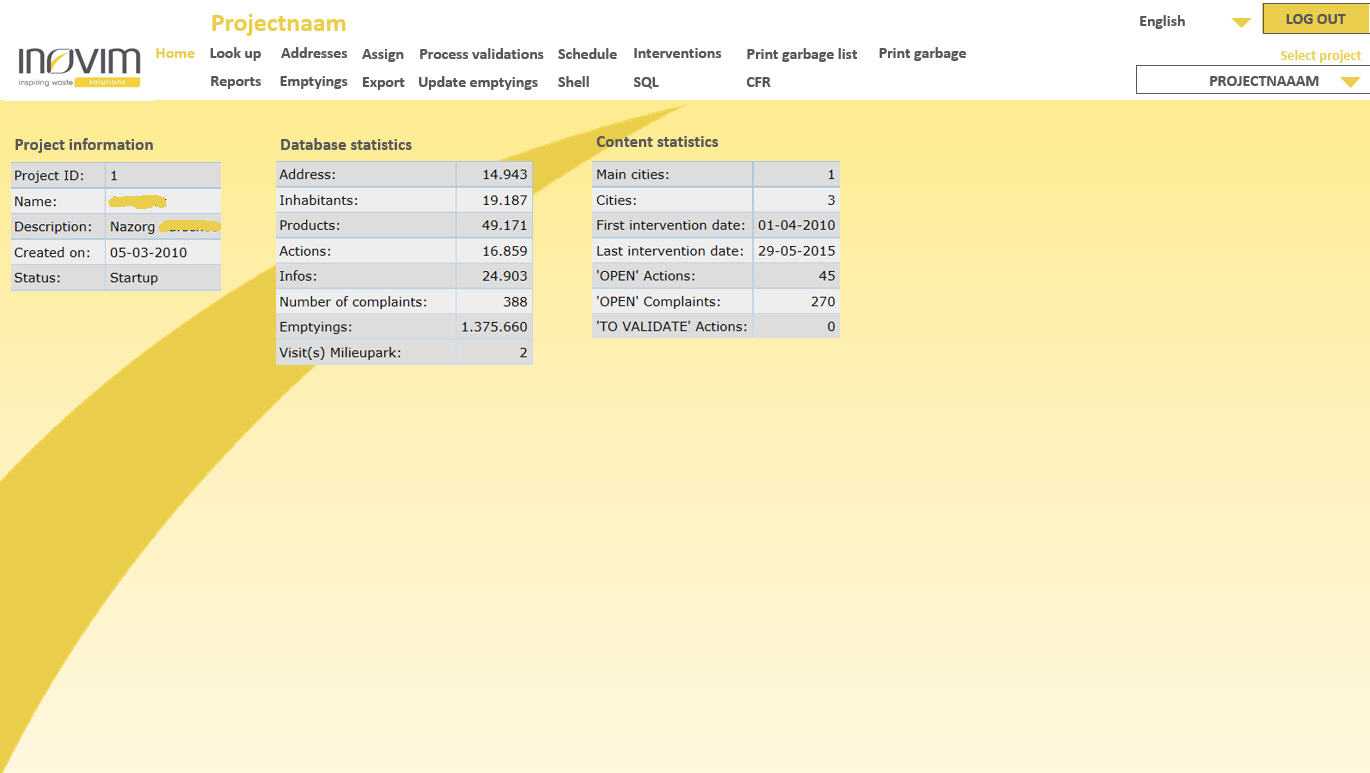The height and width of the screenshot is (773, 1370).
Task: Click the Status value Startup
Action: tap(134, 277)
